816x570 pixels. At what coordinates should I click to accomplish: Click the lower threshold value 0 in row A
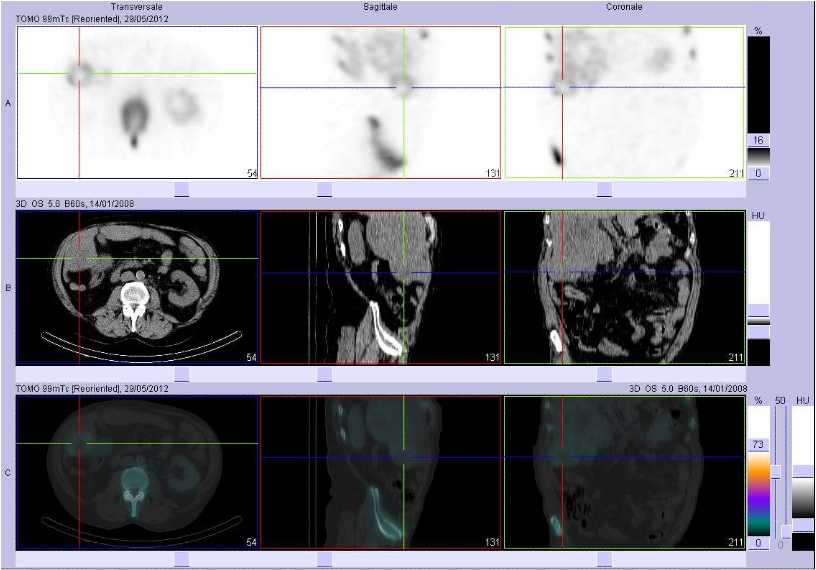(x=758, y=173)
